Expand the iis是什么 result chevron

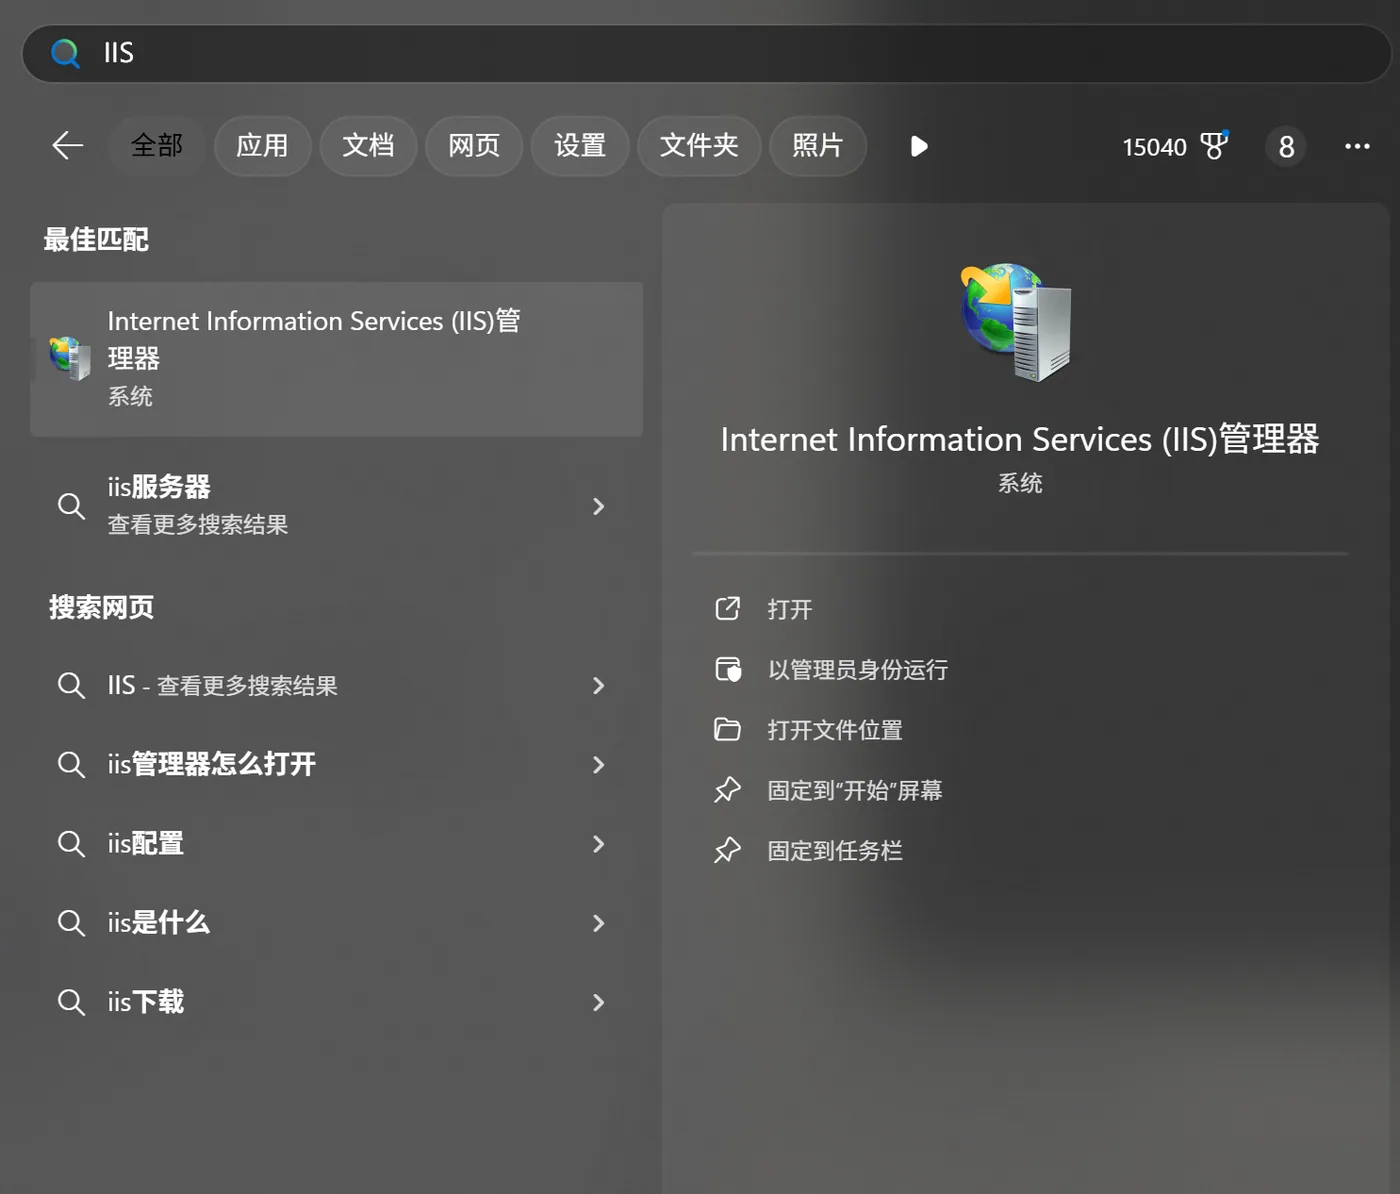598,923
